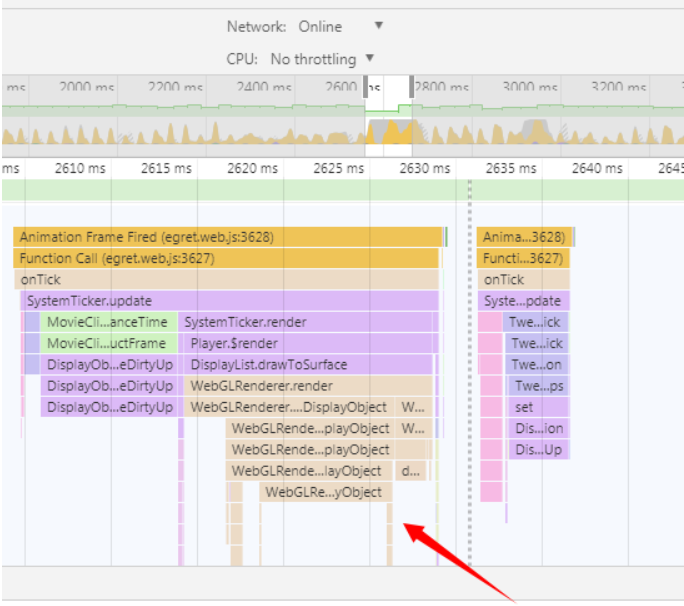Select the Syste...pdate bar on right
684x606 pixels.
coord(523,301)
